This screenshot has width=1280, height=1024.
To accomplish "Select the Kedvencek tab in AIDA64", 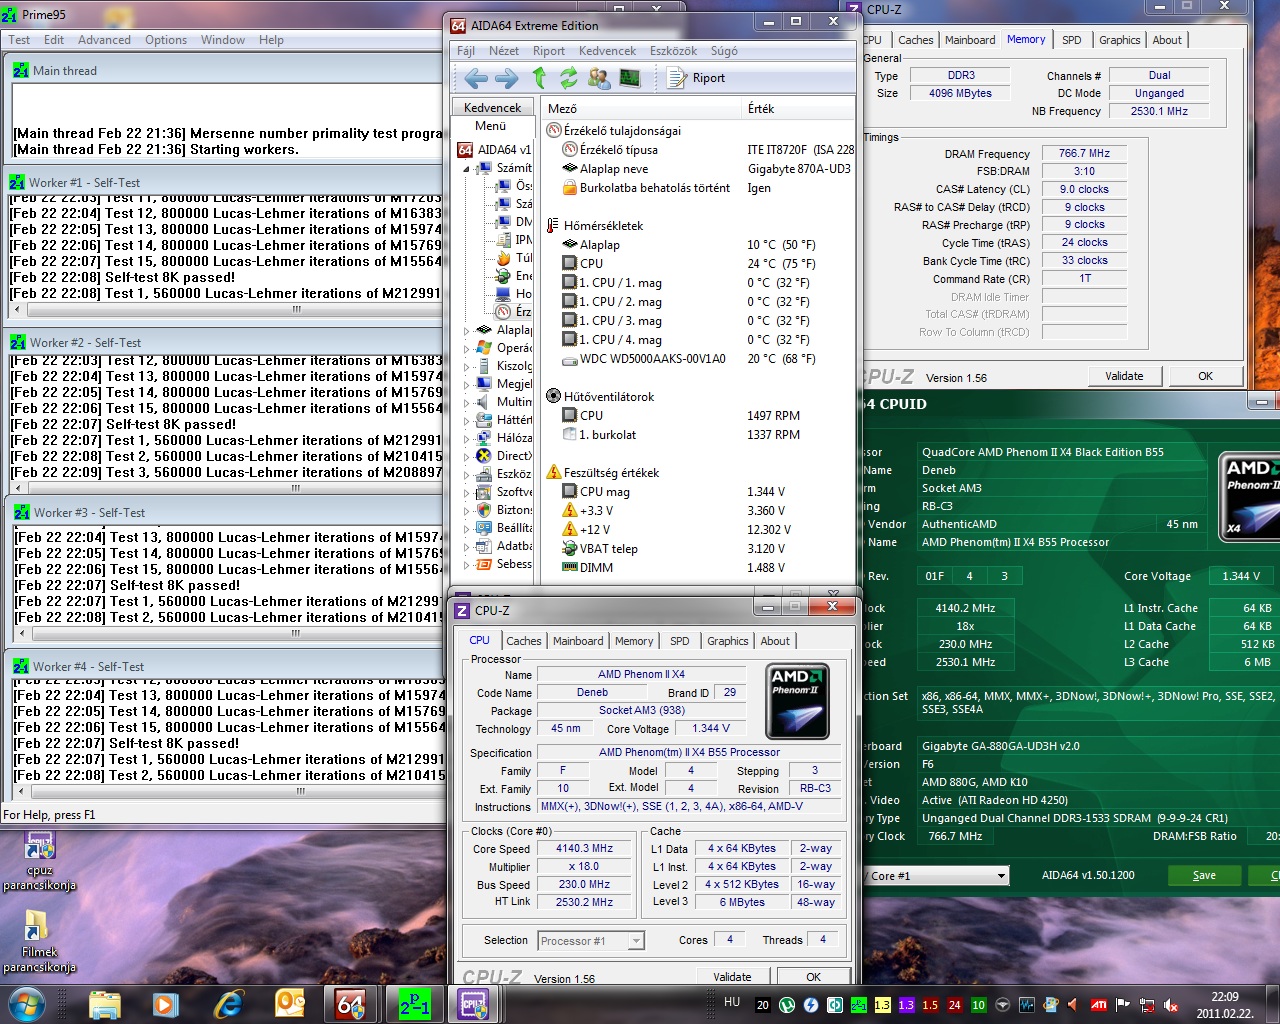I will tap(493, 108).
